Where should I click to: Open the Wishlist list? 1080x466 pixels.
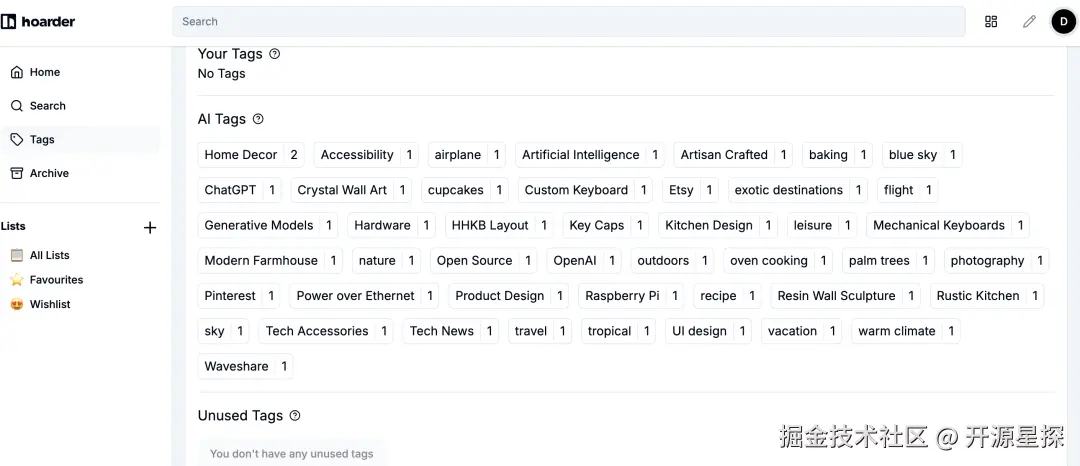pos(50,304)
